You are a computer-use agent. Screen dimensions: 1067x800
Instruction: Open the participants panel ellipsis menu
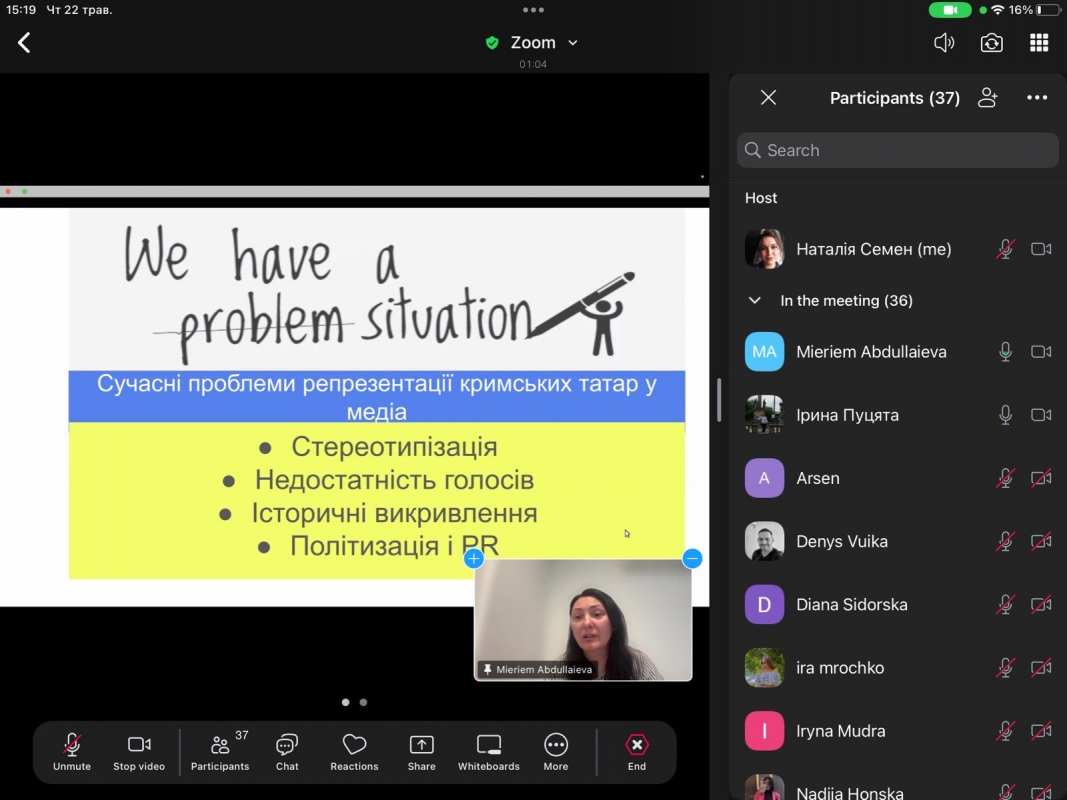point(1037,98)
